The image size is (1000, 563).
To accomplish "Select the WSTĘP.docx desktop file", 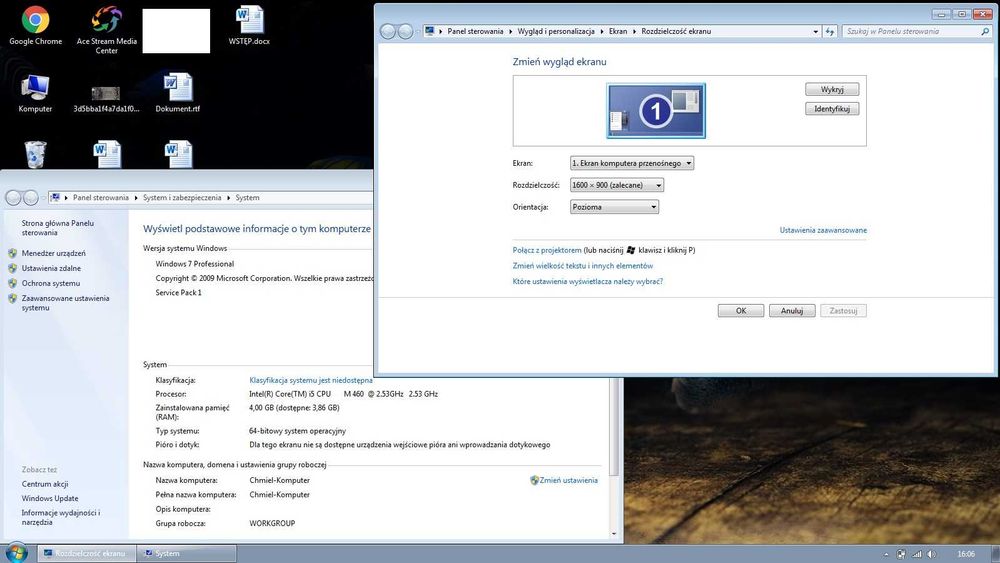I will (x=249, y=26).
